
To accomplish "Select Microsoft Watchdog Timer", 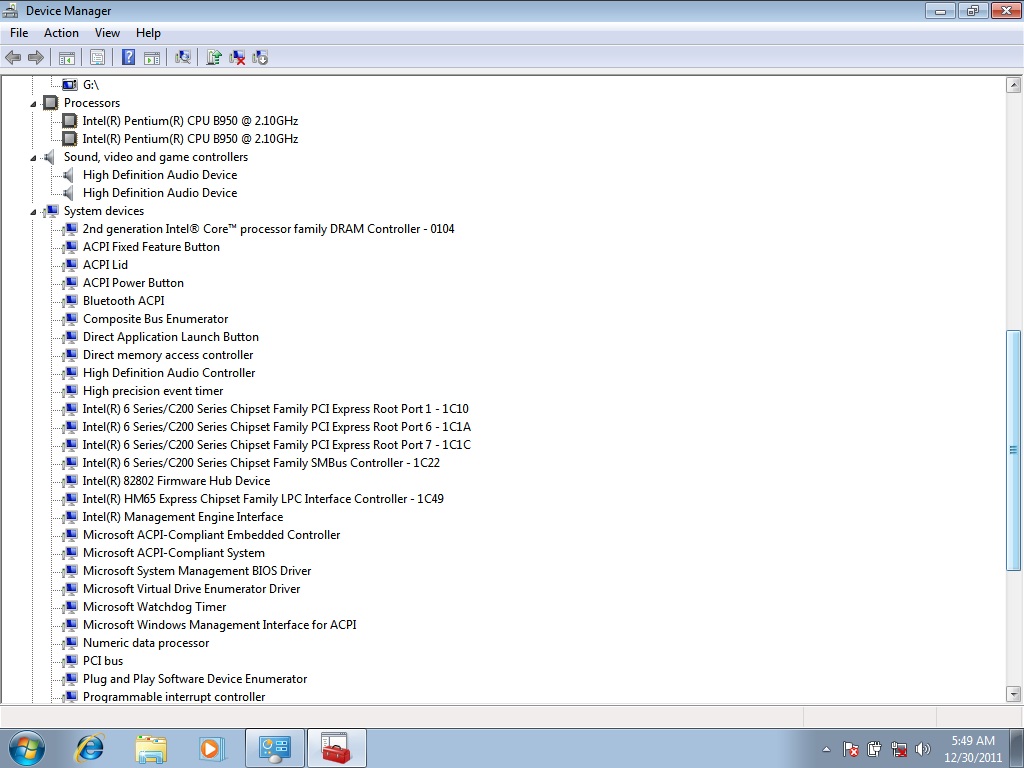I will coord(155,607).
